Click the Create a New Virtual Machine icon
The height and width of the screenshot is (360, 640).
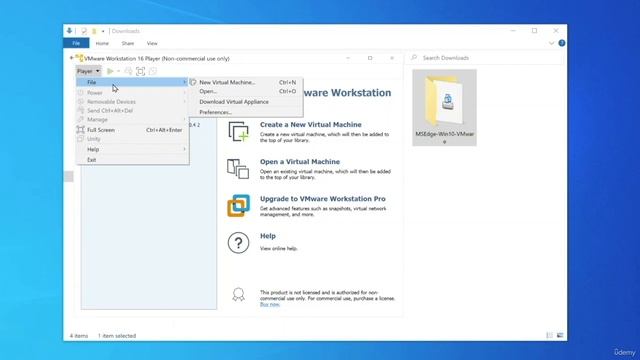click(x=238, y=132)
